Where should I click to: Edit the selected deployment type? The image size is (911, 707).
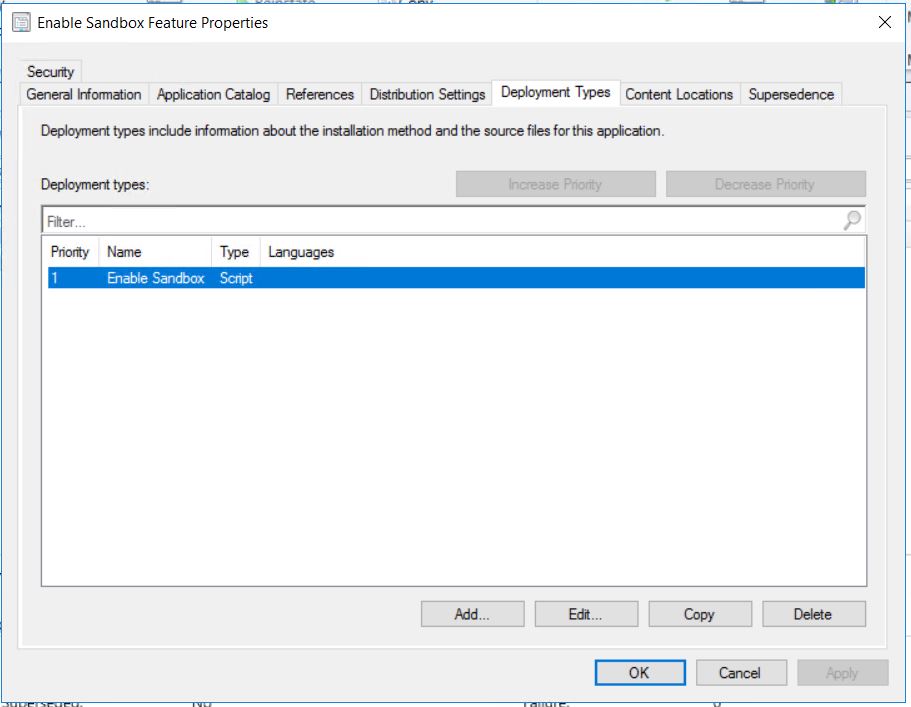(585, 614)
